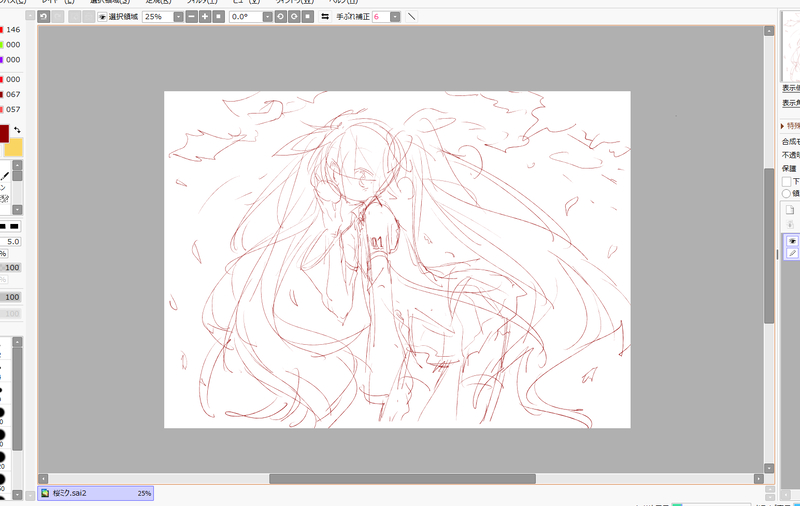Image resolution: width=800 pixels, height=506 pixels.
Task: Select the 桜ミク.sai2 document tab
Action: pos(95,493)
